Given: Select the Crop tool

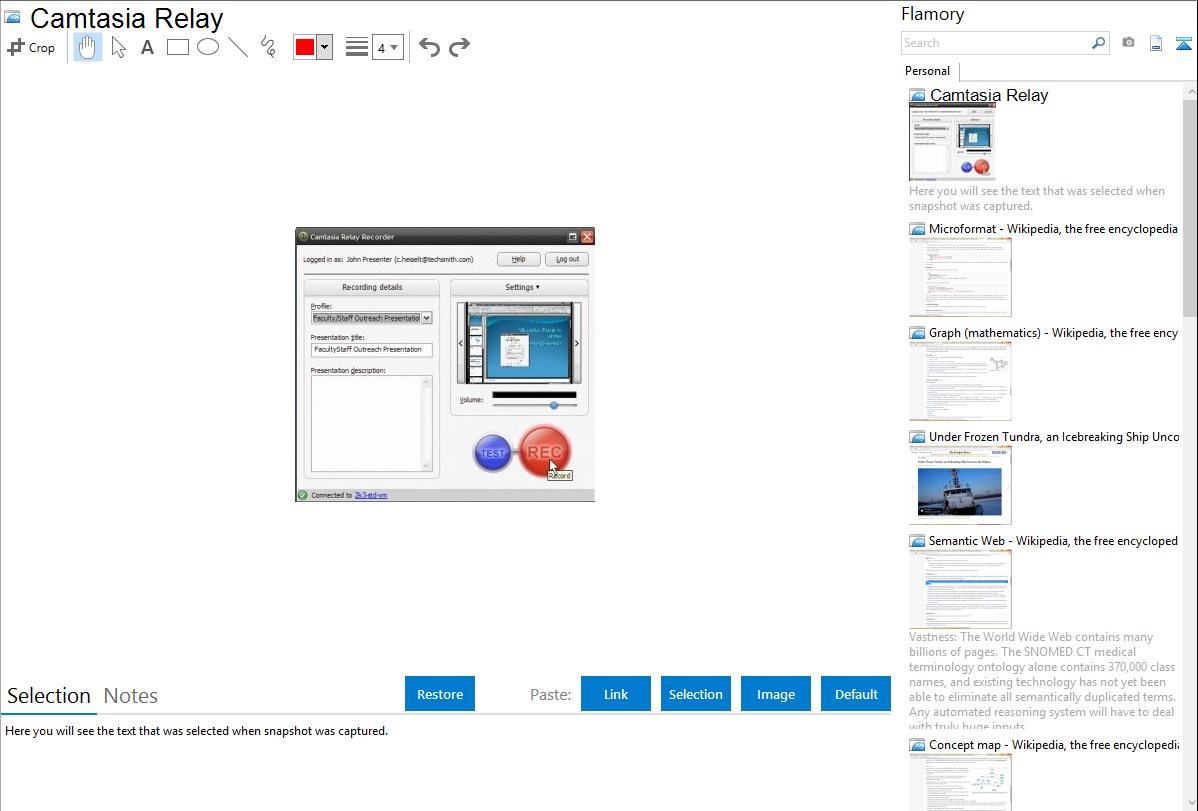Looking at the screenshot, I should 31,47.
